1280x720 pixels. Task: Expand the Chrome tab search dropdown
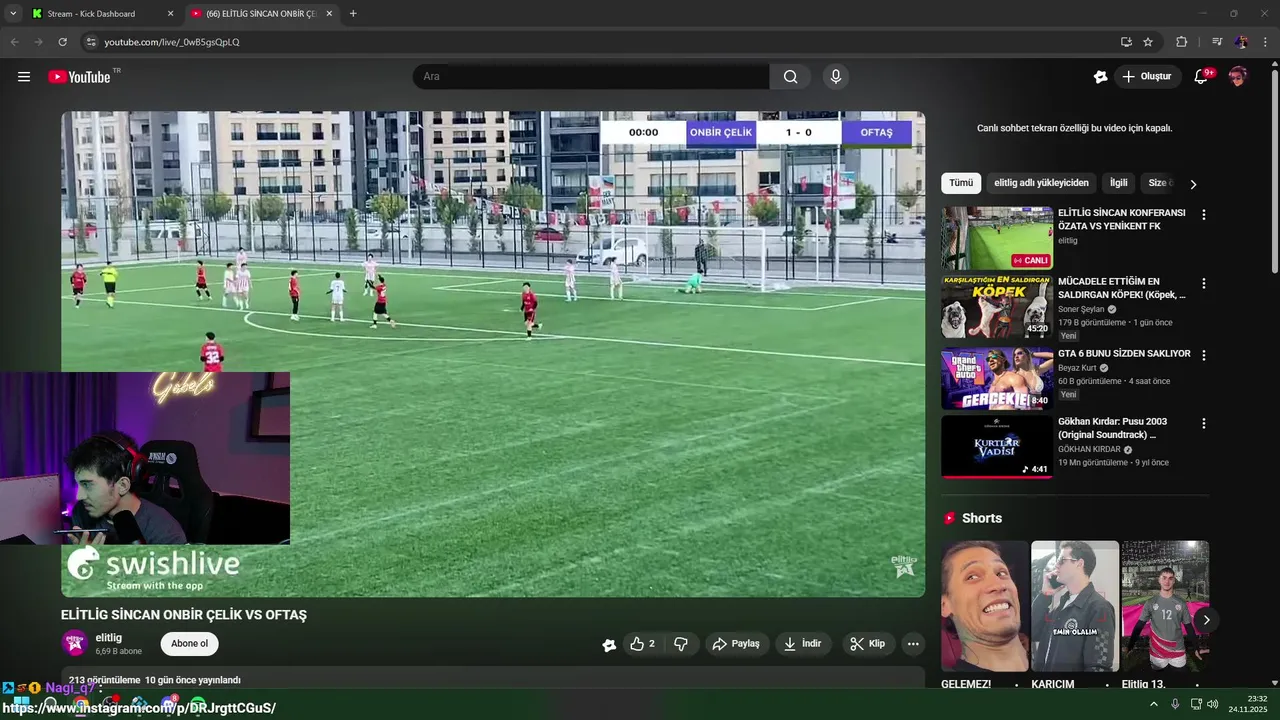pos(12,13)
